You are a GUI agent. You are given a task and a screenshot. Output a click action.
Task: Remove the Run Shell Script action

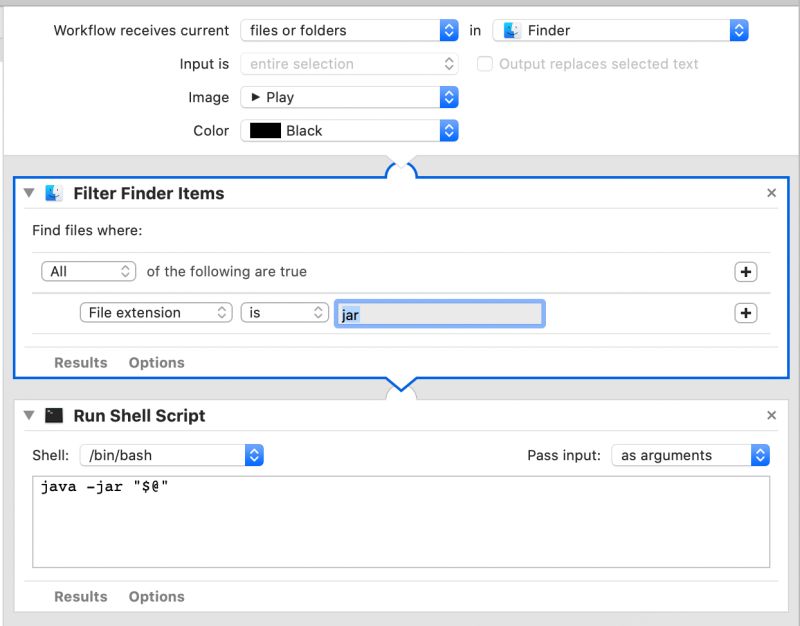[771, 415]
